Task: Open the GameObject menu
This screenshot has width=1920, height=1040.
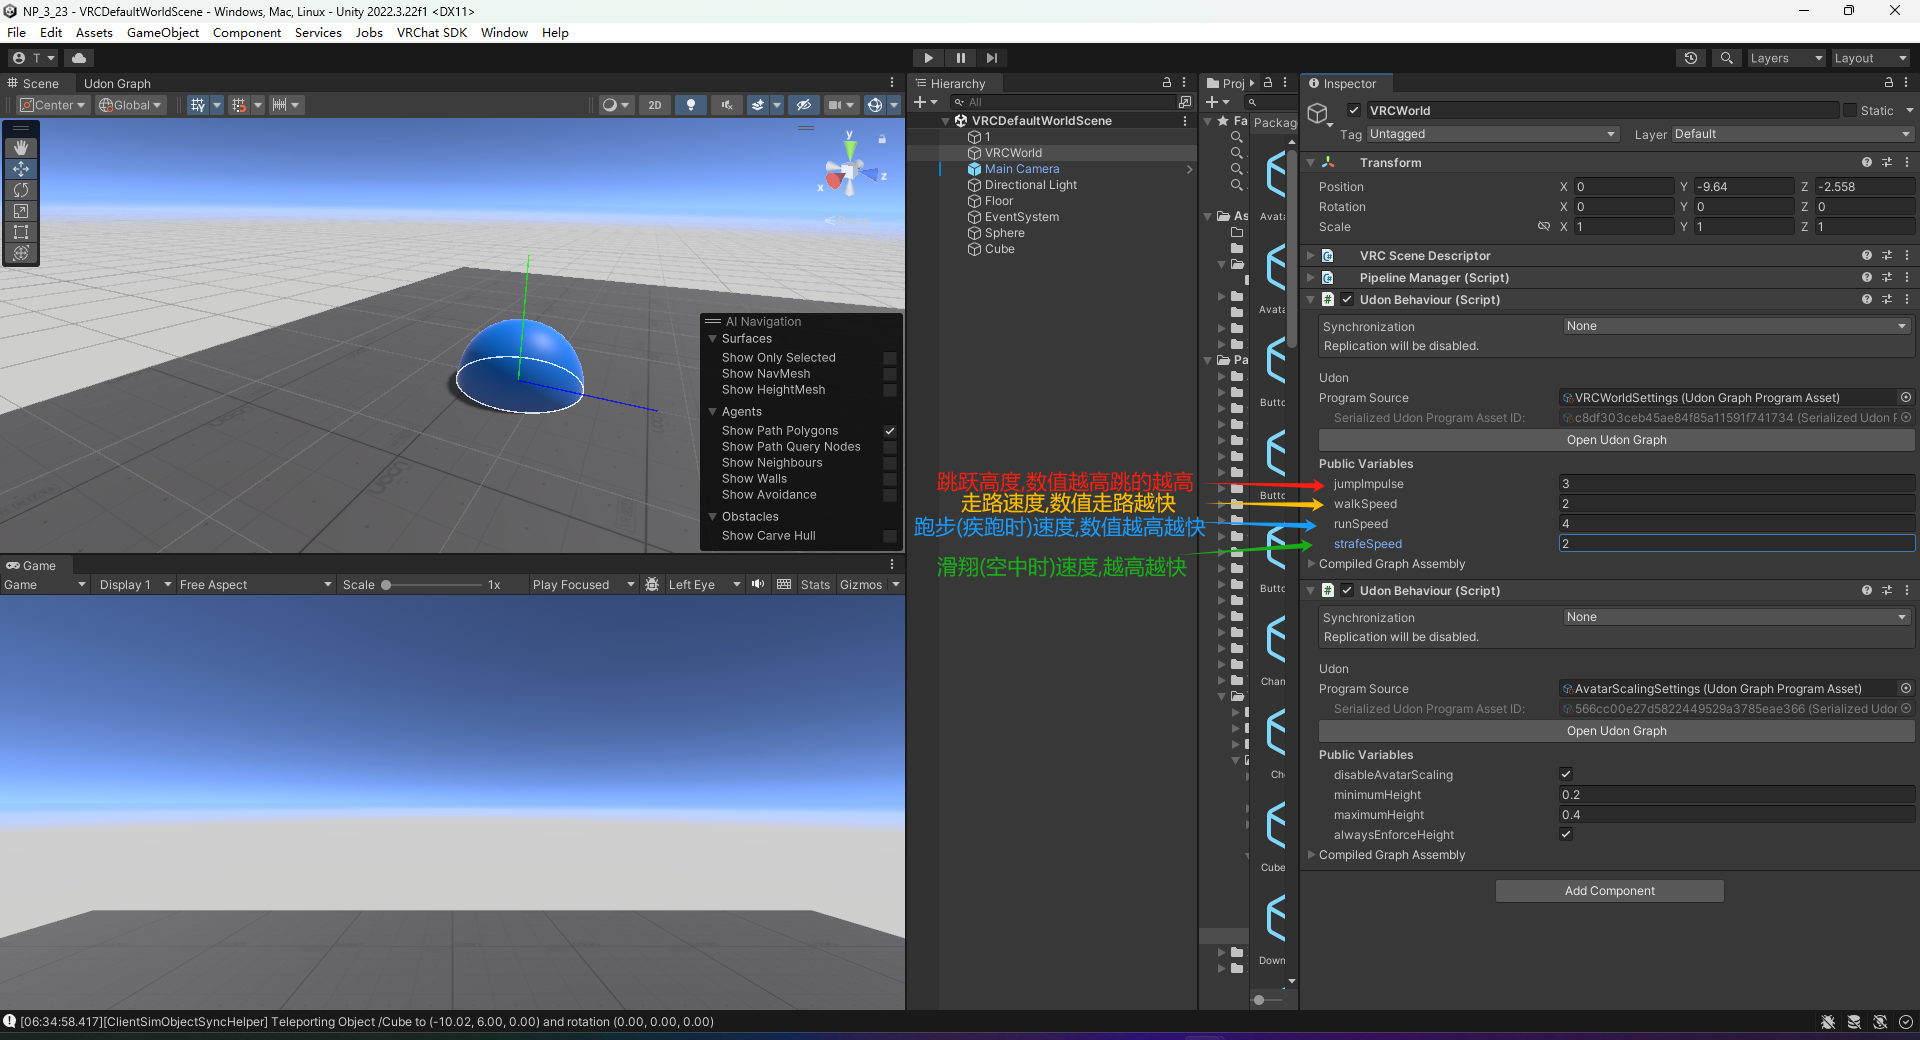Action: 163,33
